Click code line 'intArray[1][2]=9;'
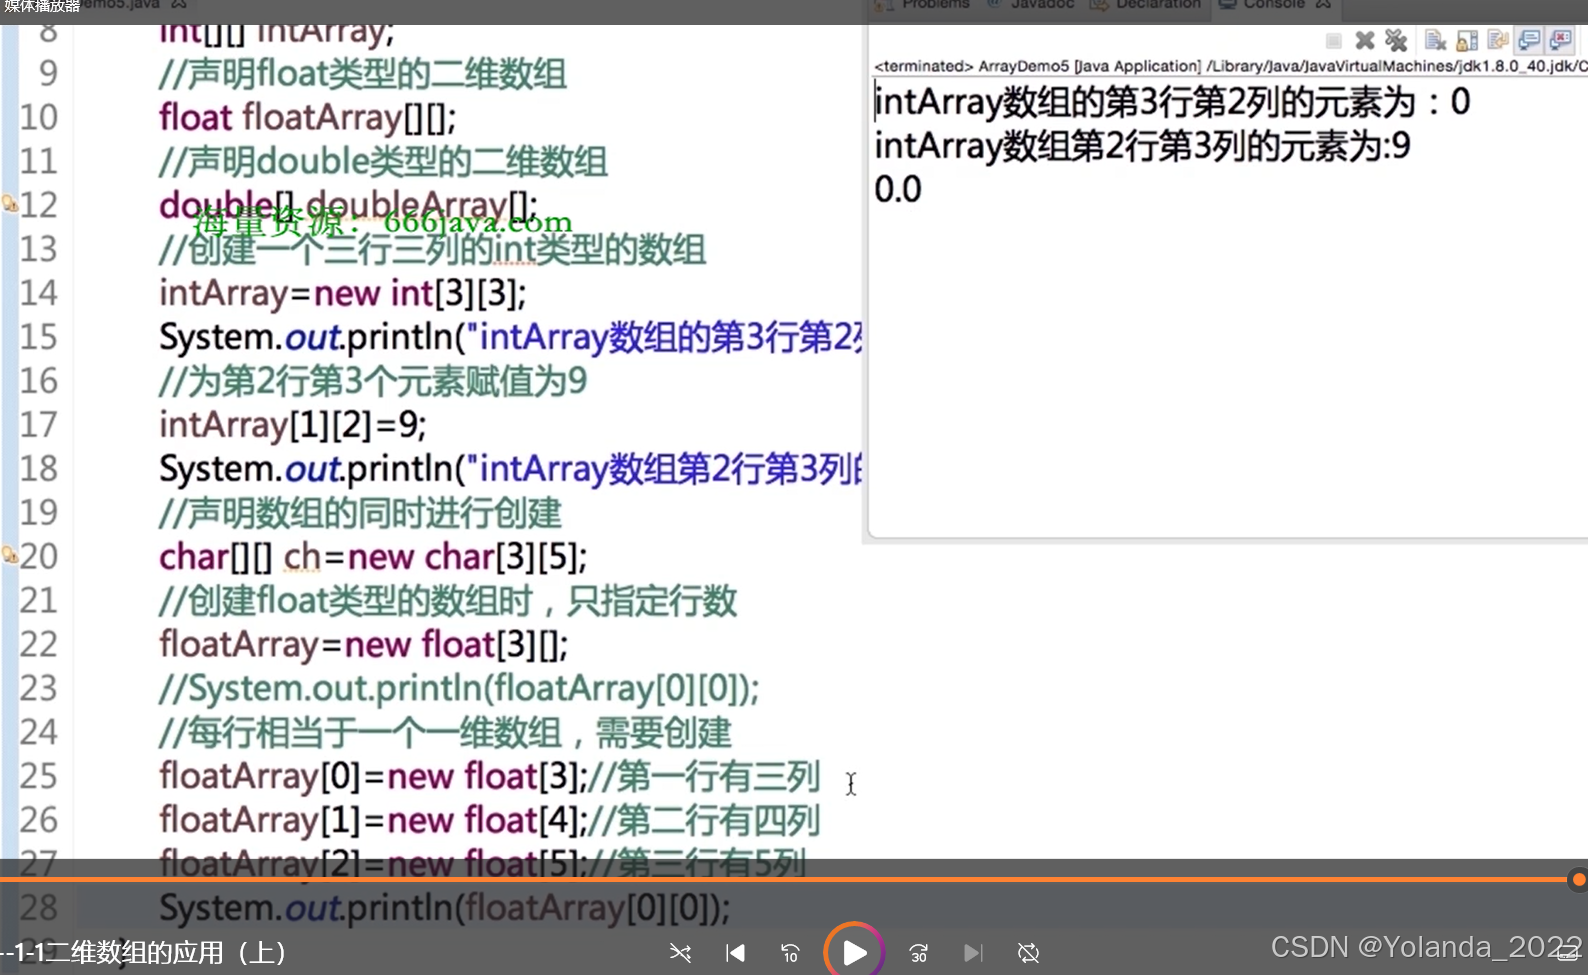This screenshot has height=975, width=1588. pyautogui.click(x=292, y=425)
